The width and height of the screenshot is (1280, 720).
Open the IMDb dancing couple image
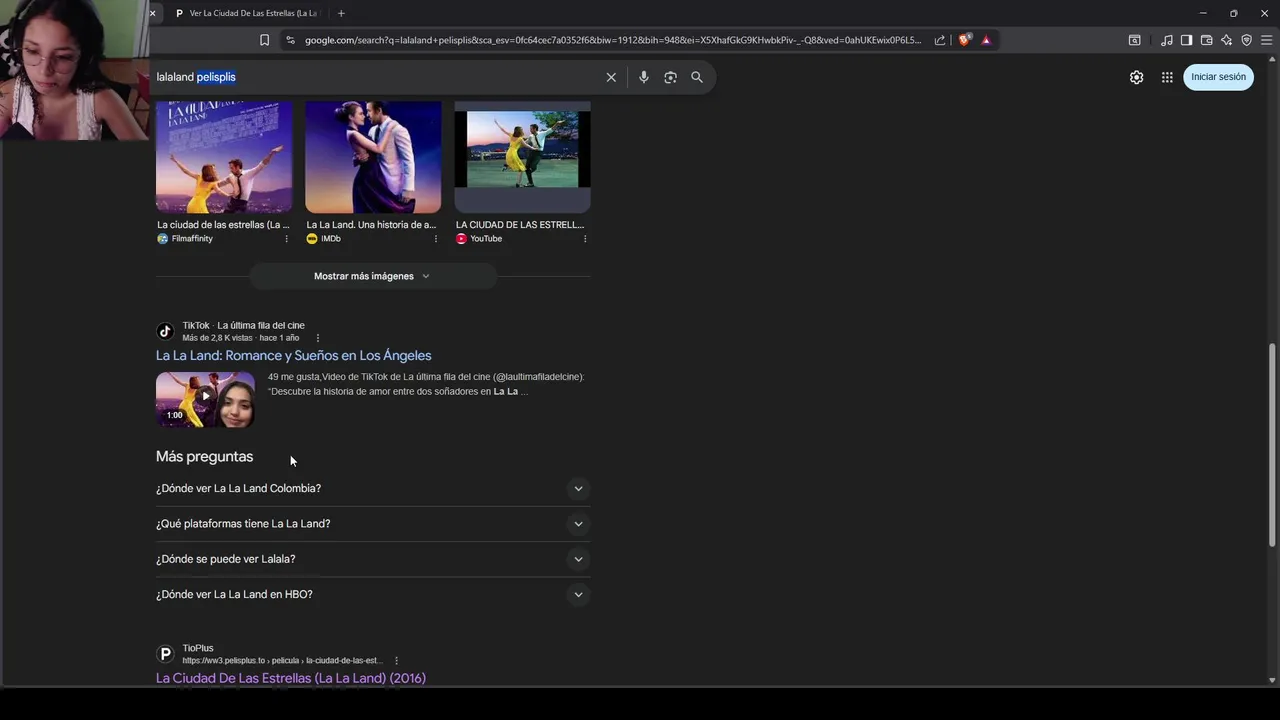pyautogui.click(x=373, y=157)
